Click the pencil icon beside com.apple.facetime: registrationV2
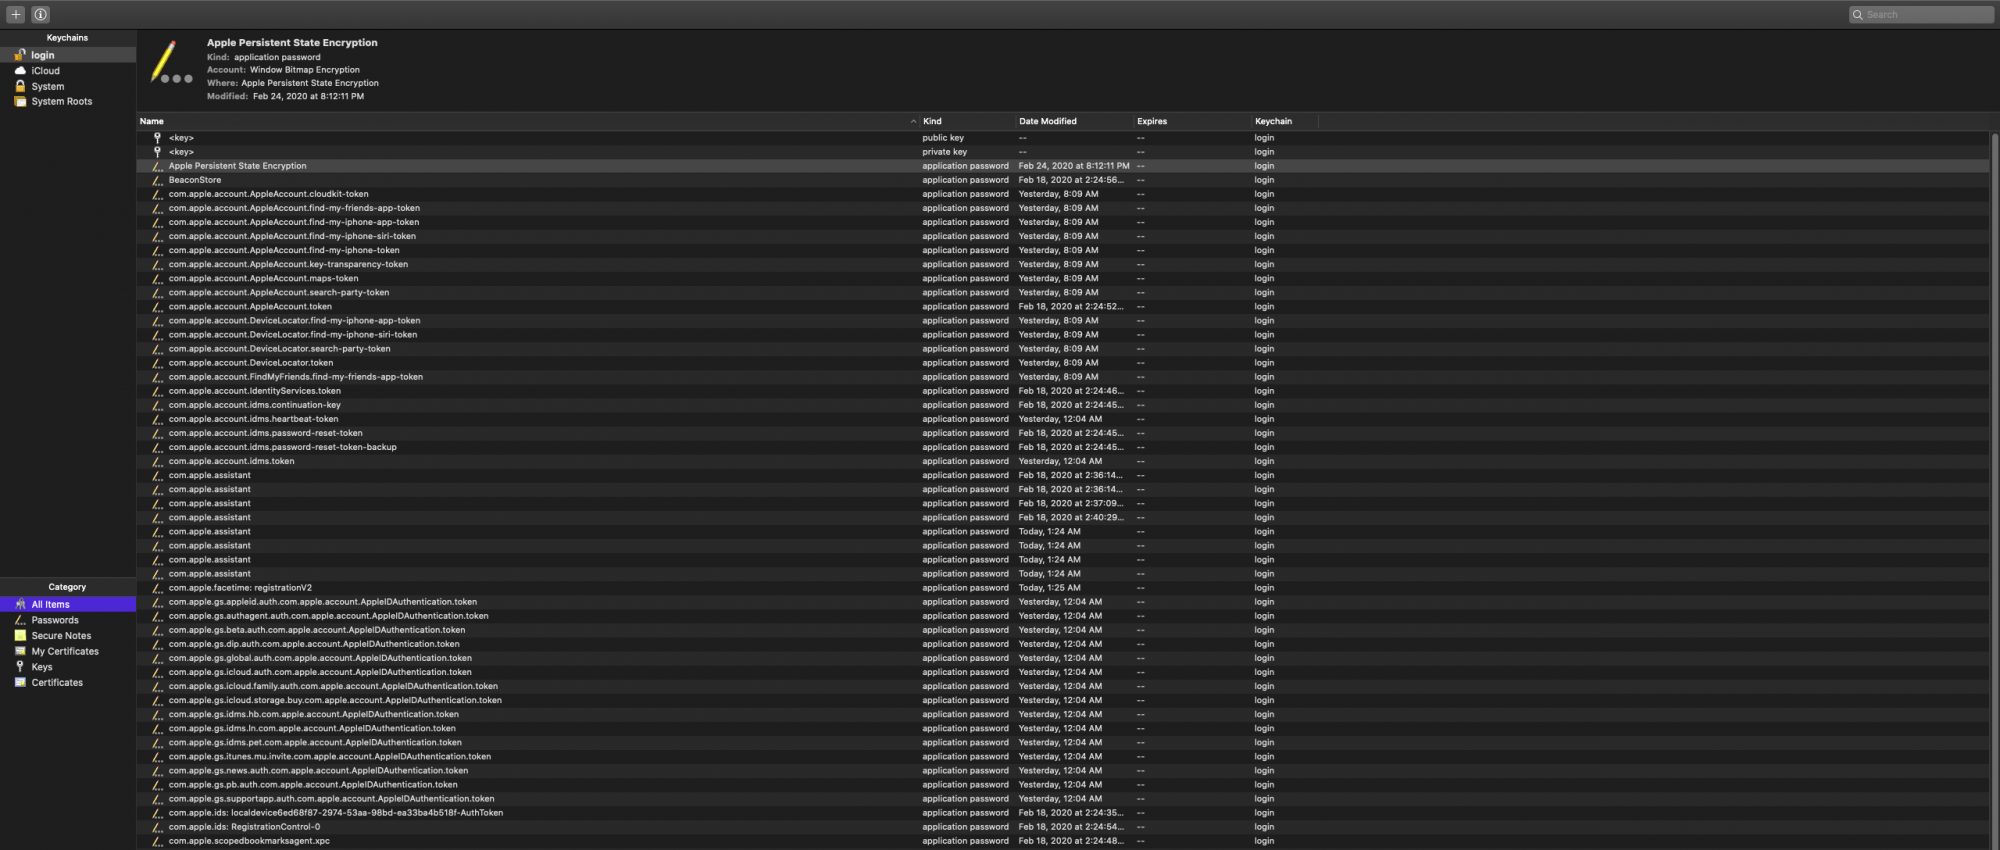 pos(157,588)
